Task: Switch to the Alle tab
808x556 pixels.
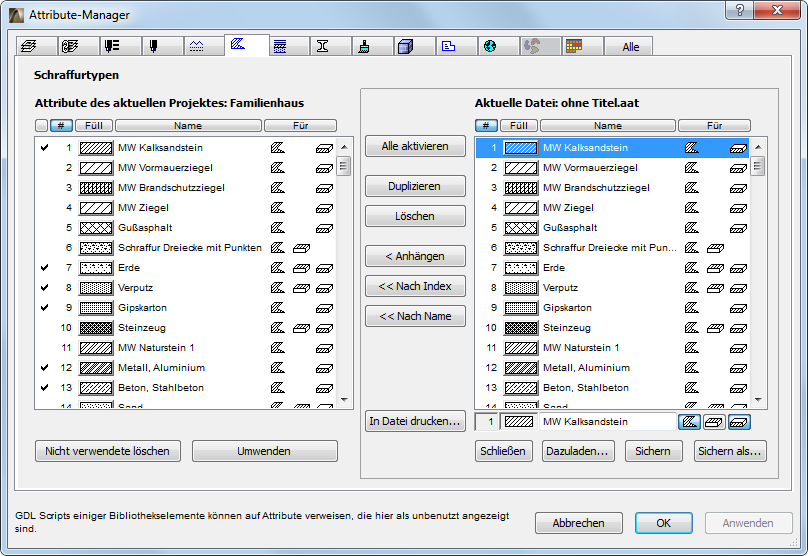Action: 630,46
